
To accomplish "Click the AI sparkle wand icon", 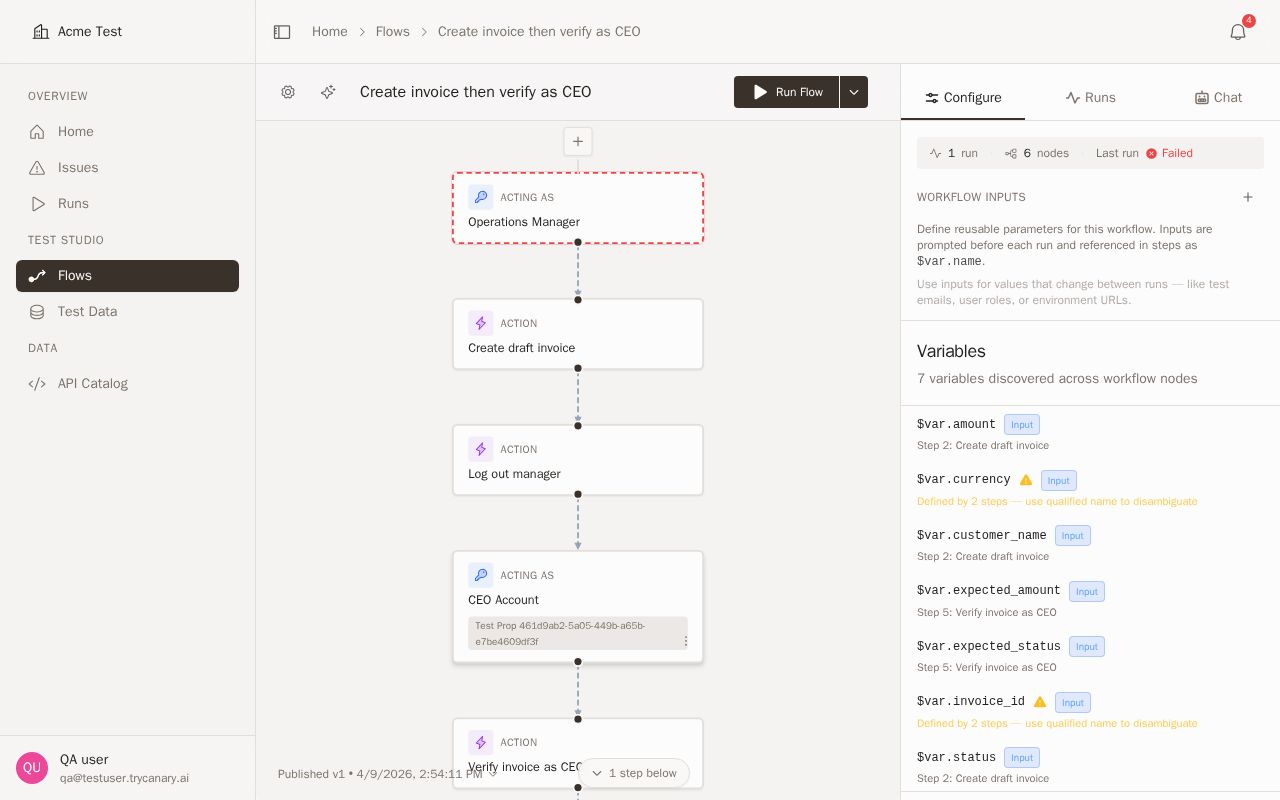I will (x=328, y=92).
